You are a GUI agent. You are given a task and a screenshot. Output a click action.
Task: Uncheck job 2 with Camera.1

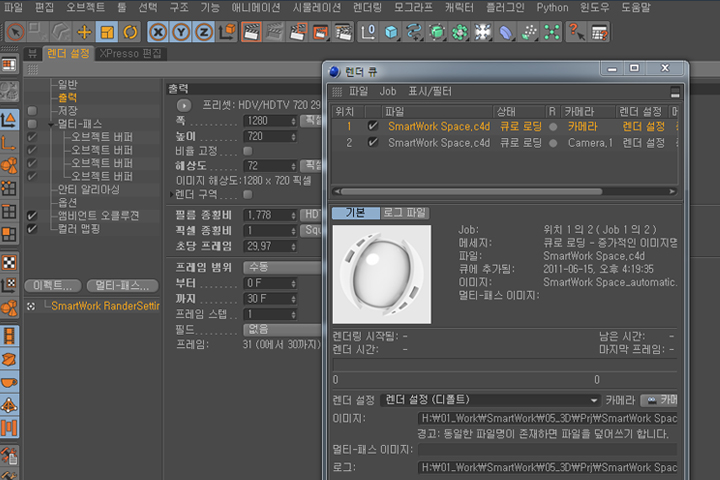(373, 142)
